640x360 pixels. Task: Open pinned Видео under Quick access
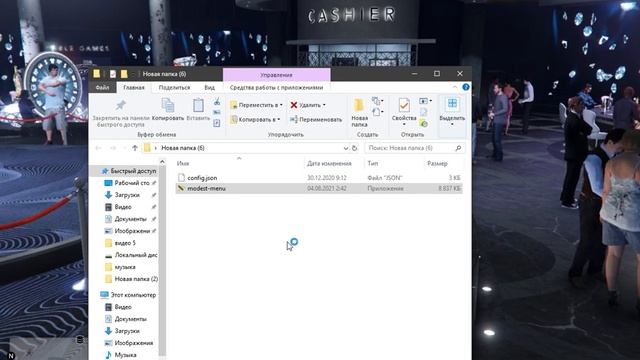coord(123,207)
